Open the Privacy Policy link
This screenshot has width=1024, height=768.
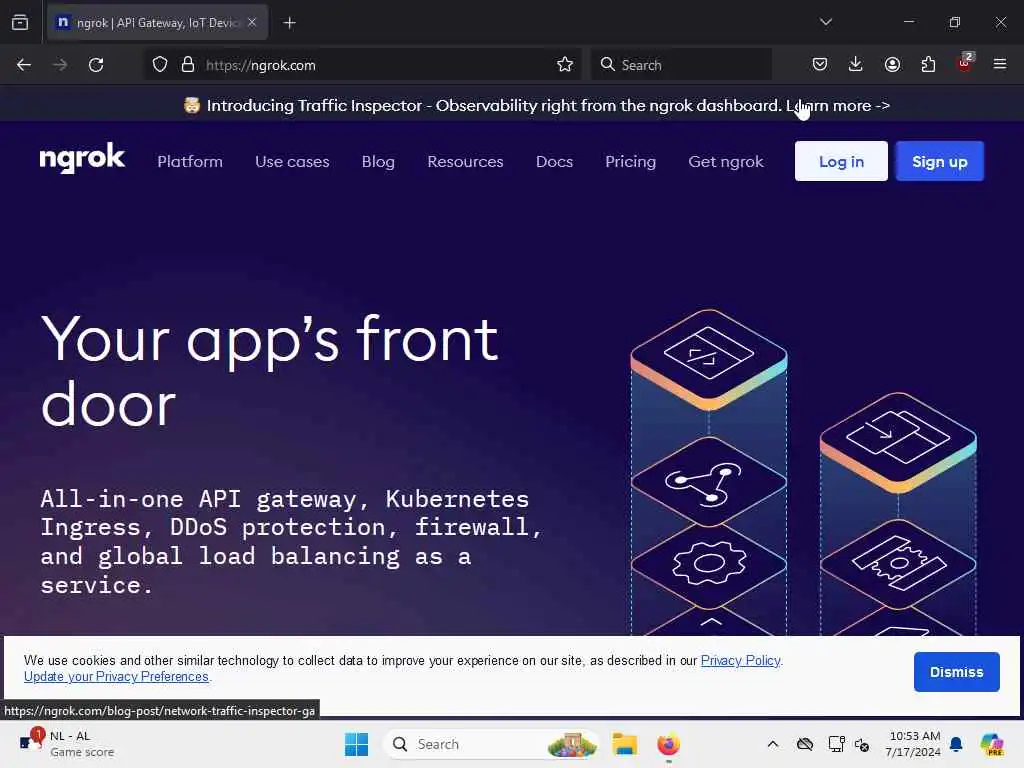point(740,660)
